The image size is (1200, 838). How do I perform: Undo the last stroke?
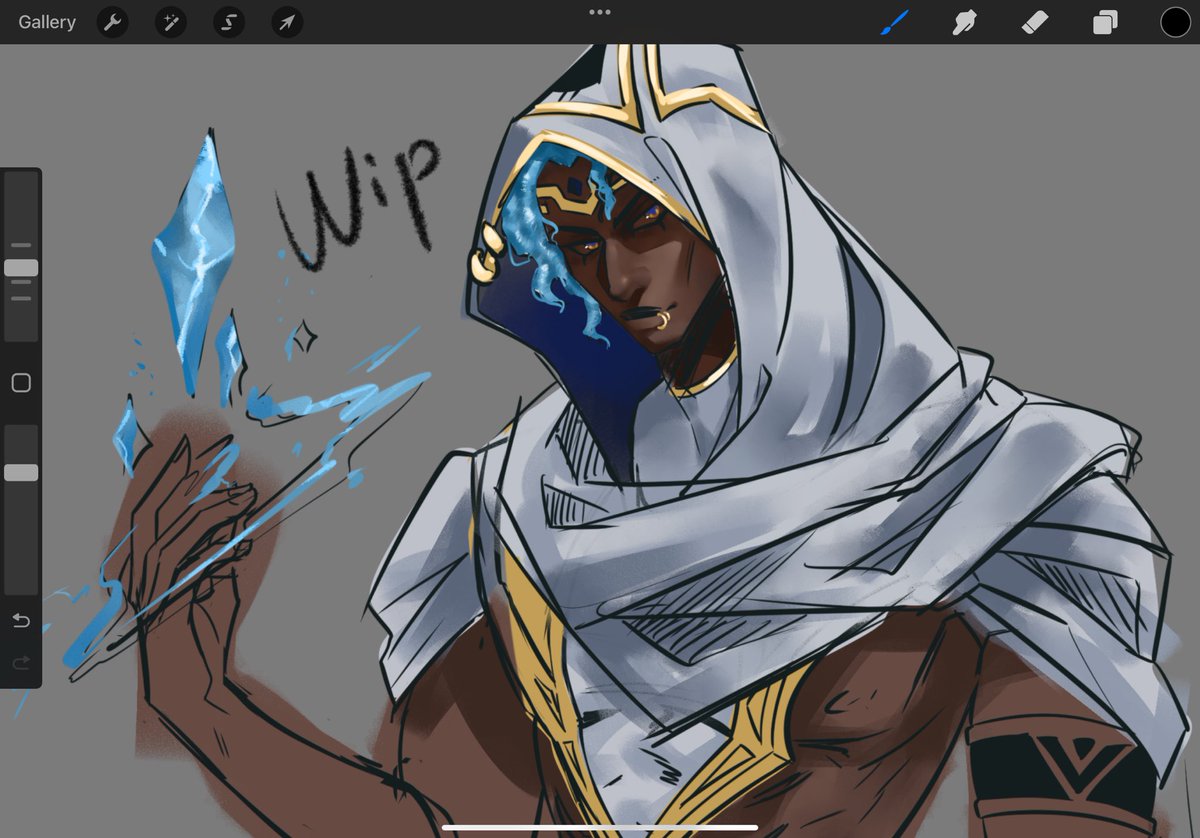[21, 621]
